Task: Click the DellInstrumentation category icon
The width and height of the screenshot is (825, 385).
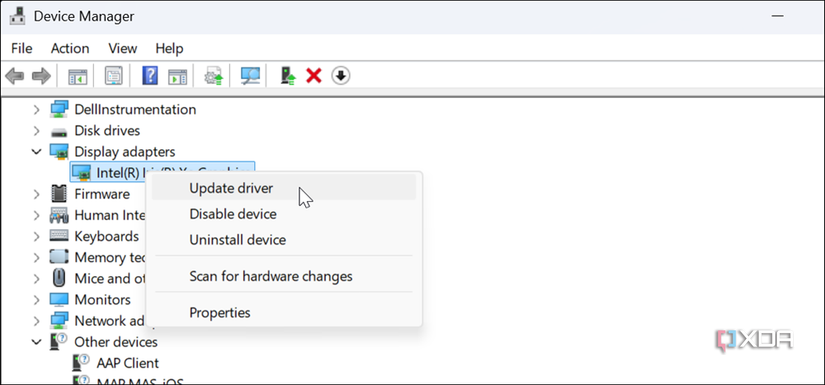Action: [59, 109]
